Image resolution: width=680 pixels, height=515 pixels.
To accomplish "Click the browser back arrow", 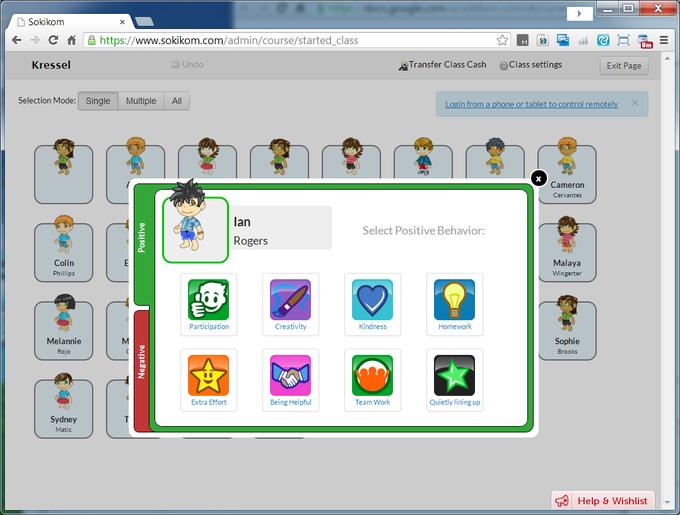I will 16,40.
